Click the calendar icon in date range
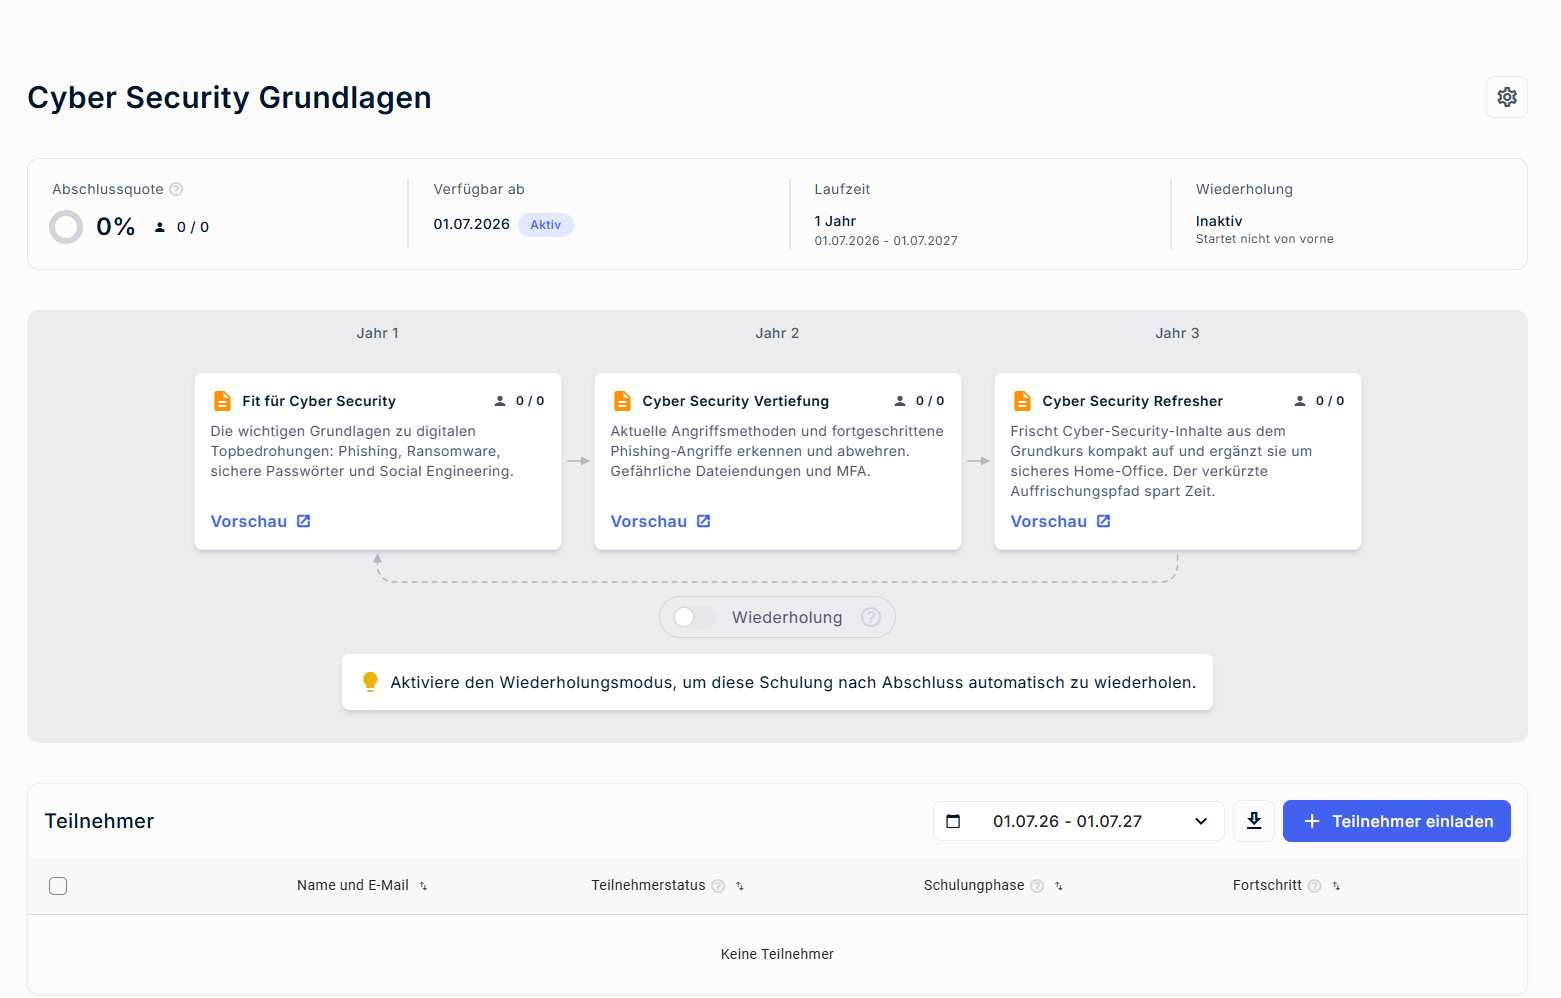Viewport: 1561px width, 998px height. click(x=953, y=821)
